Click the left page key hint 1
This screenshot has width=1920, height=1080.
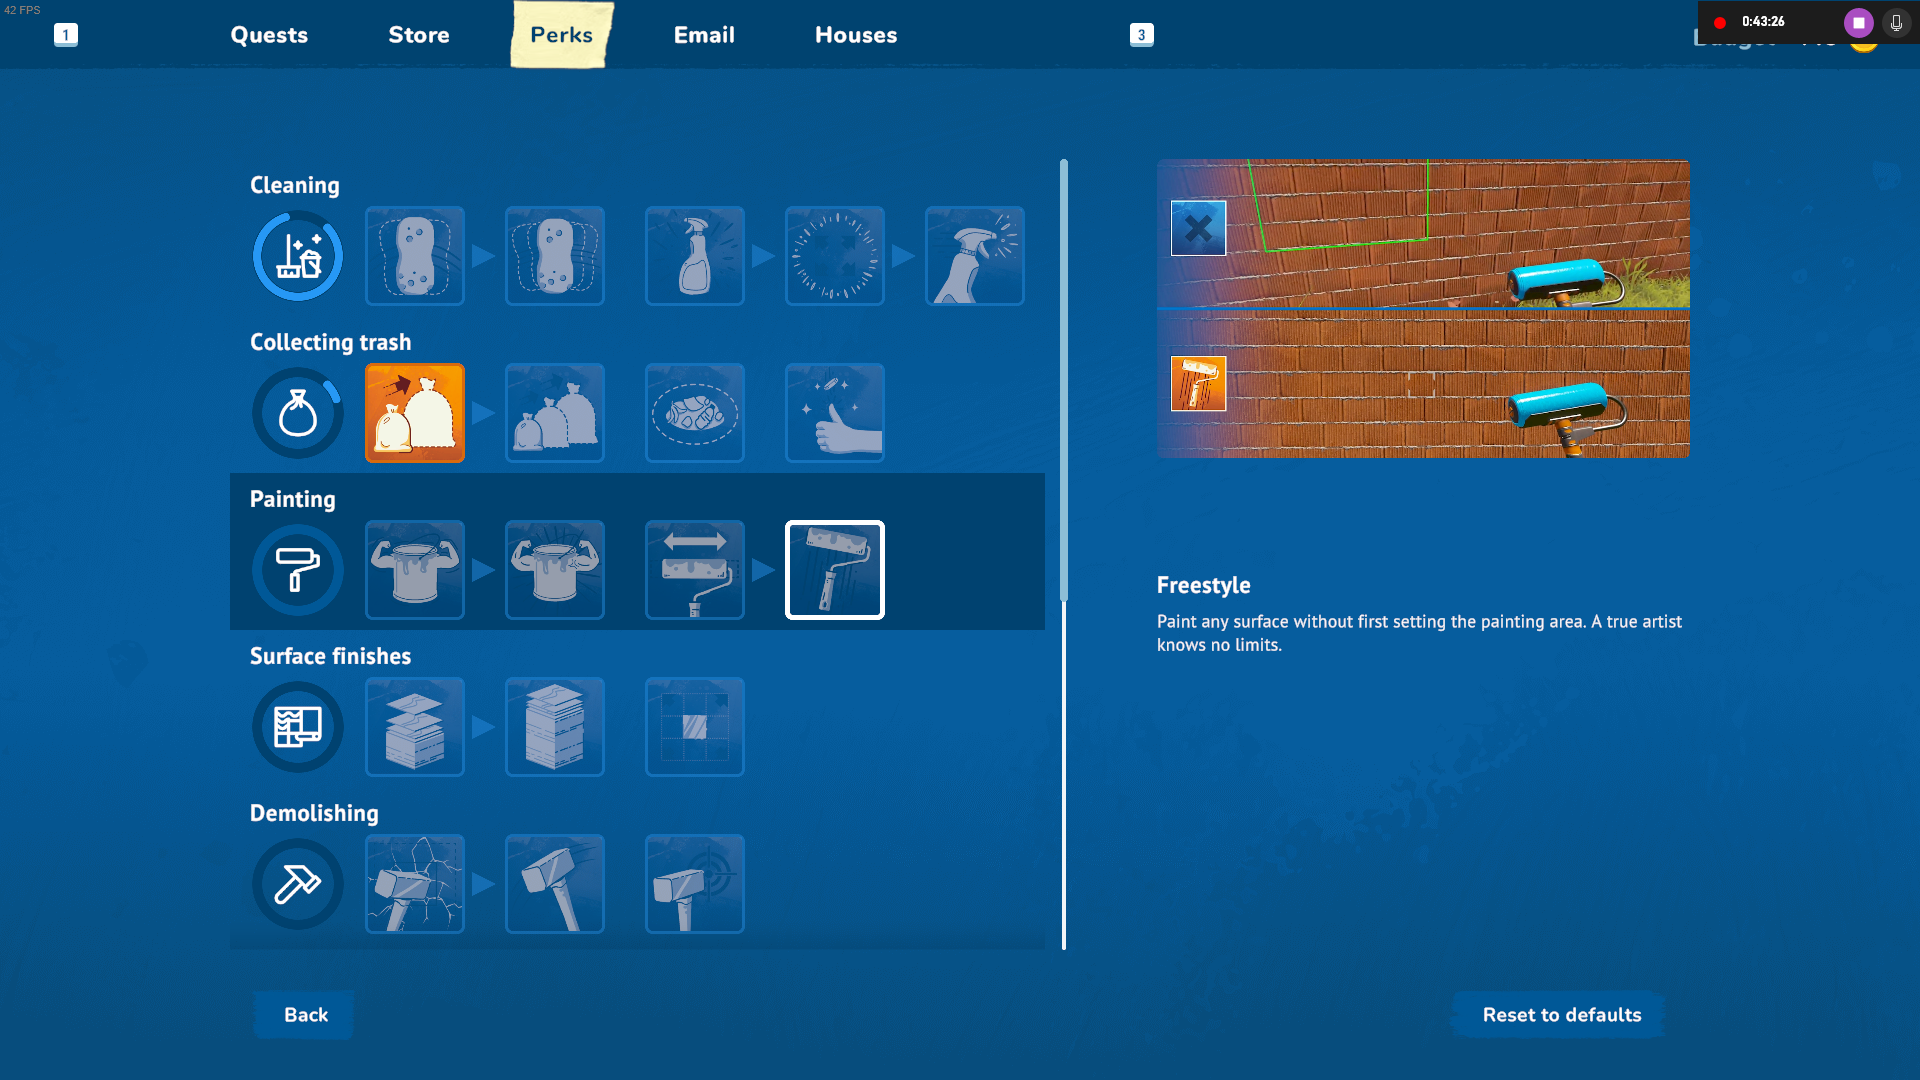pyautogui.click(x=66, y=35)
